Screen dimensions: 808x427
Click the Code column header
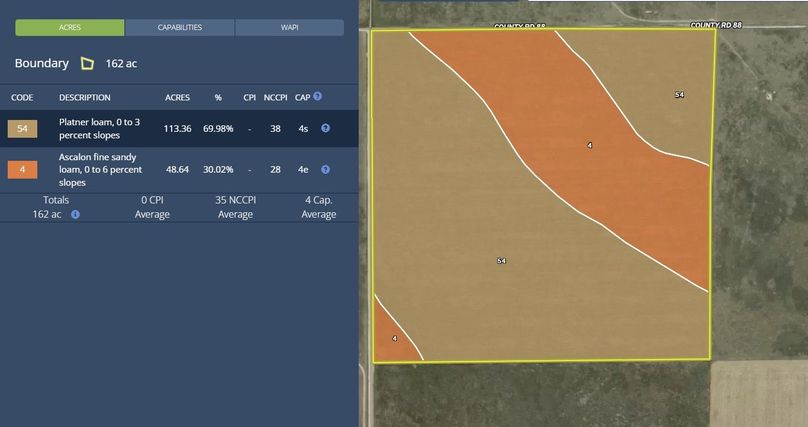22,98
